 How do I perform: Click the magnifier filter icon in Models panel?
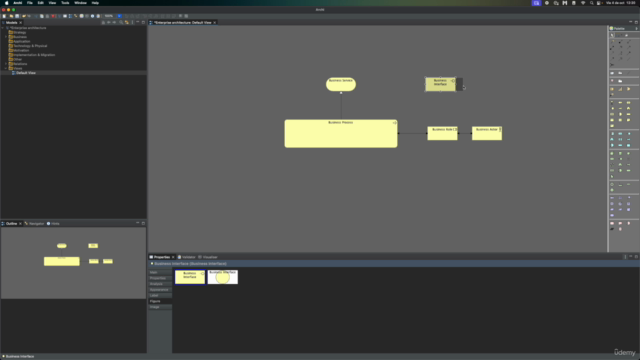tap(121, 22)
